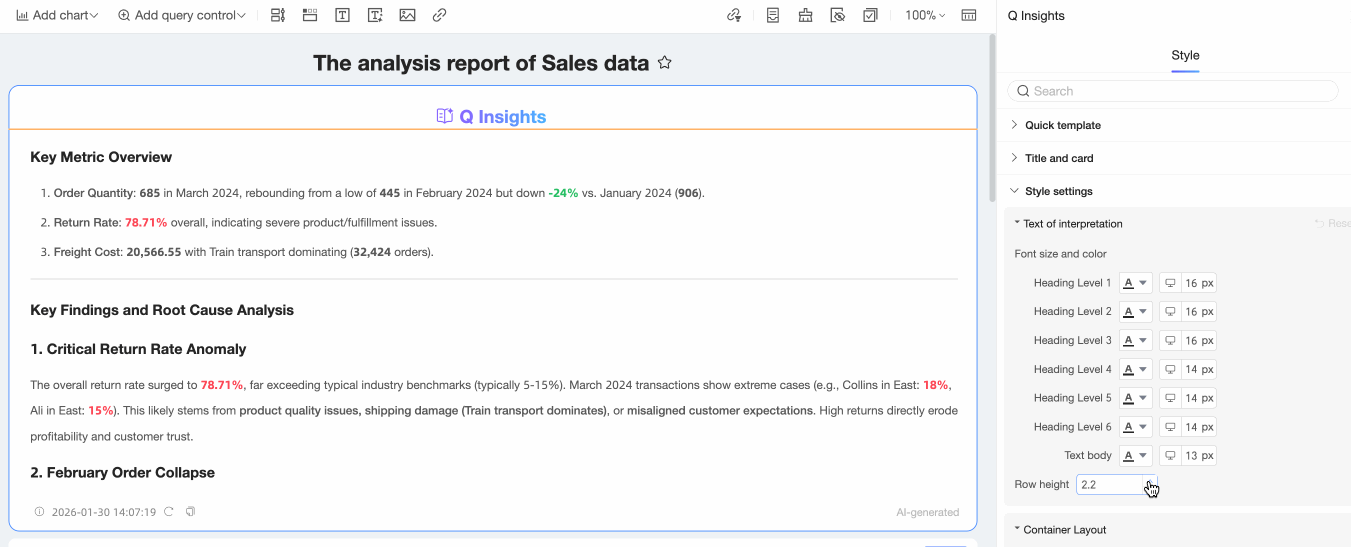The width and height of the screenshot is (1351, 547).
Task: Open the 100% zoom level dropdown
Action: [x=924, y=15]
